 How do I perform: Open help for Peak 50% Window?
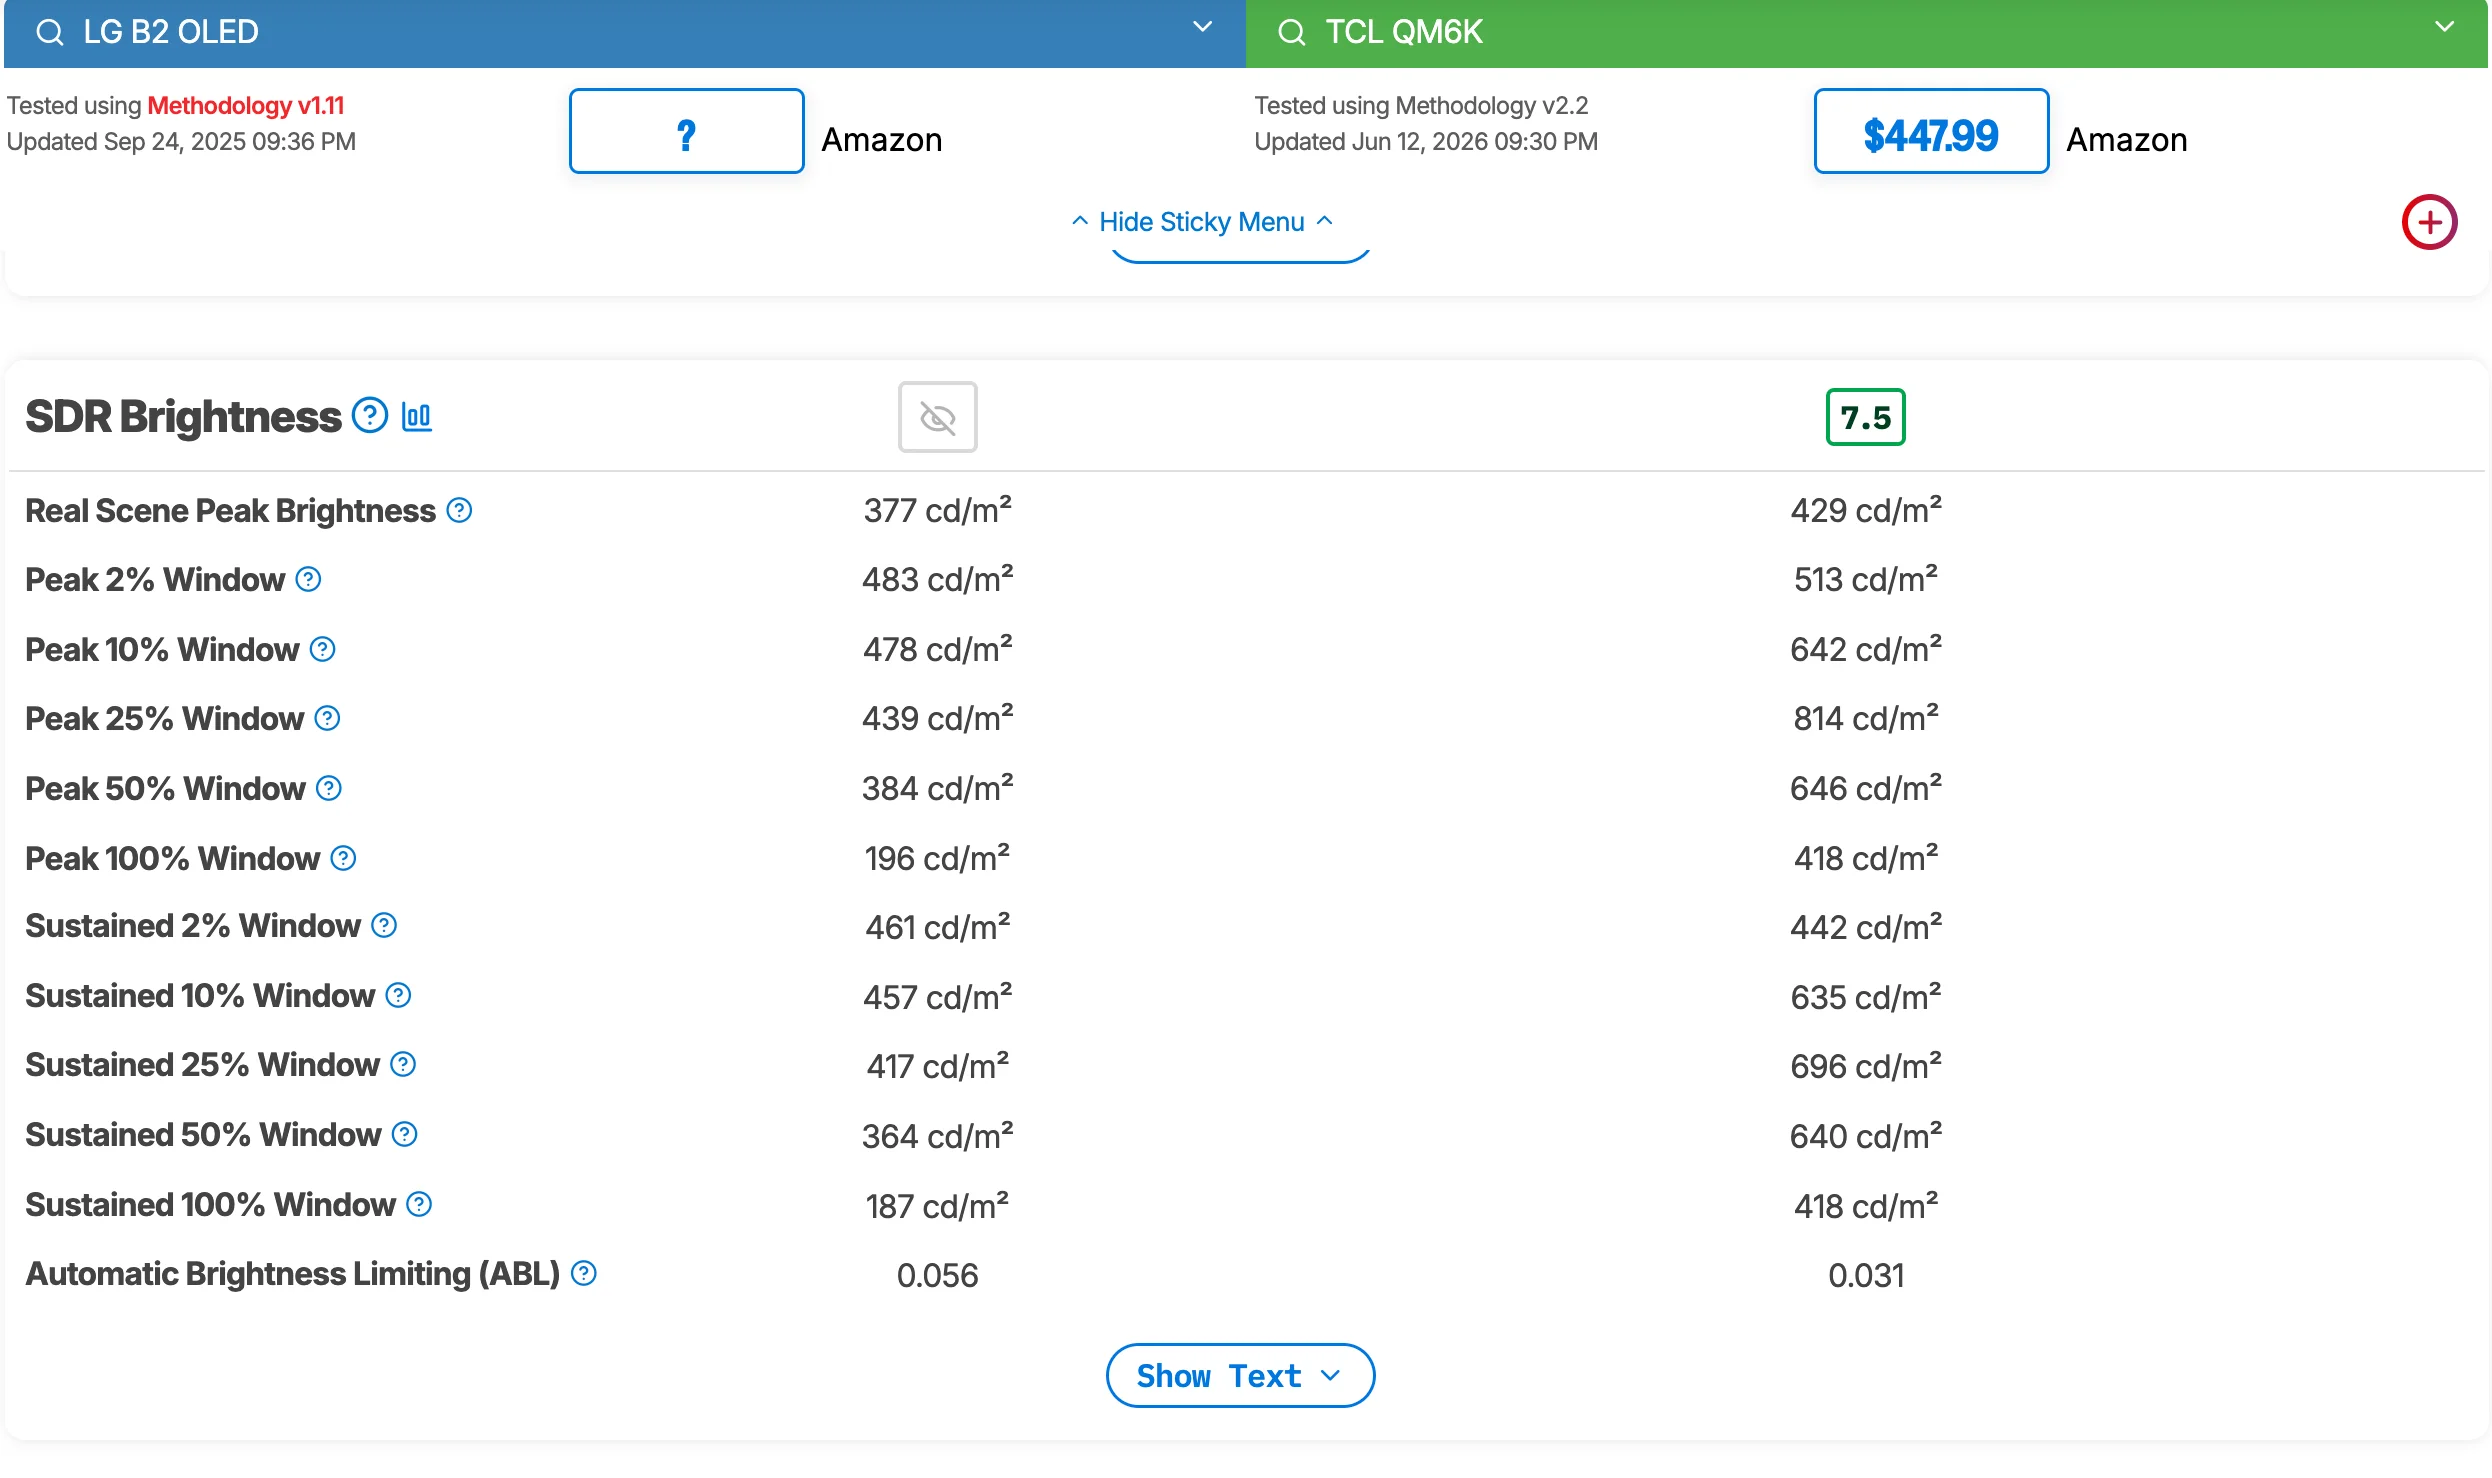(x=329, y=789)
